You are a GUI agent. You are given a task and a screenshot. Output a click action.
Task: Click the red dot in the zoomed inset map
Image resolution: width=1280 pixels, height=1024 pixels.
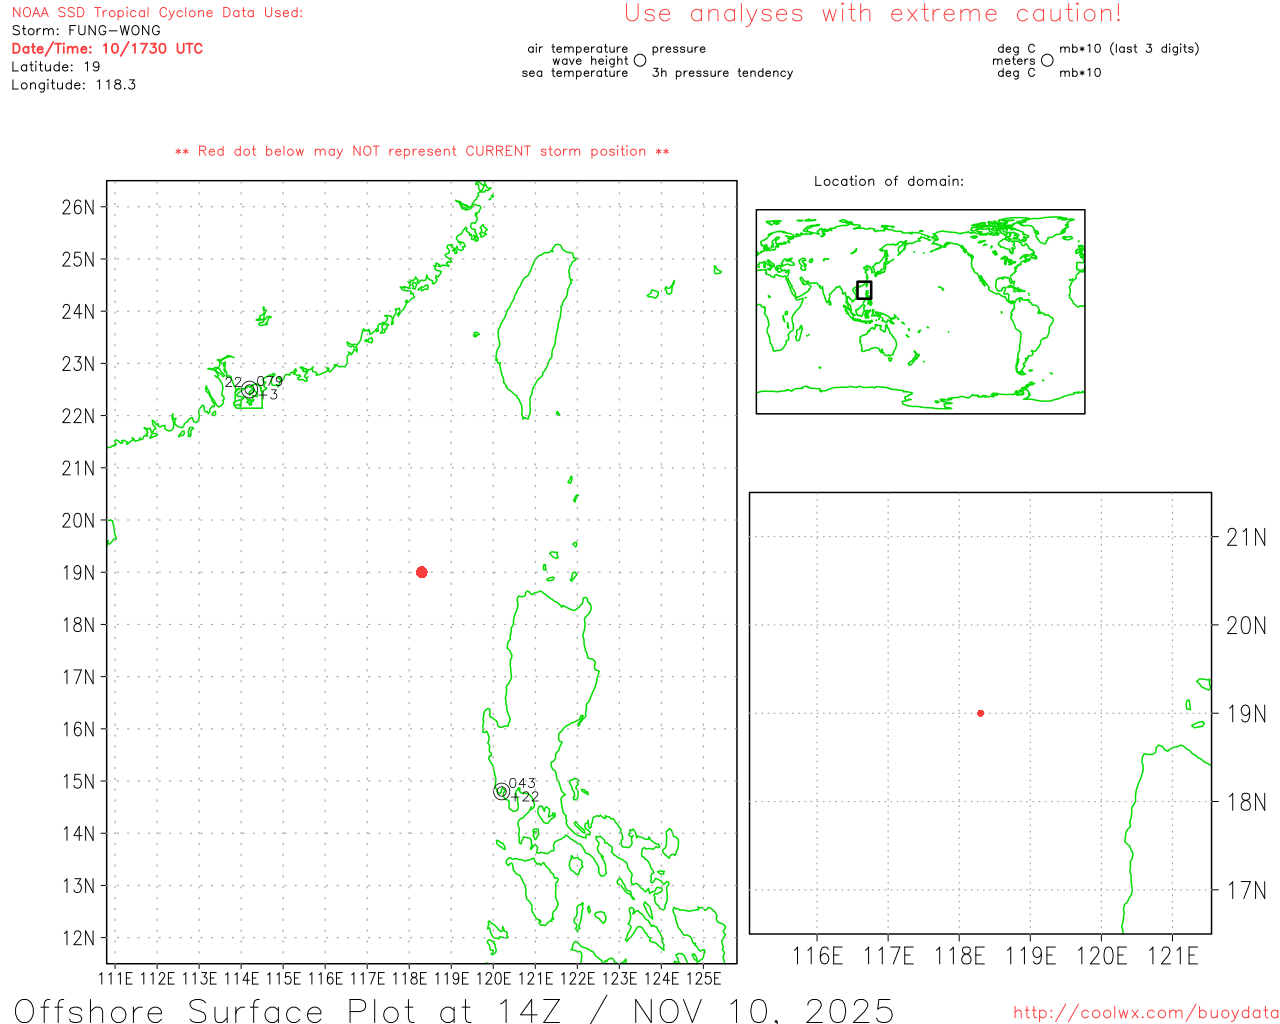tap(980, 713)
